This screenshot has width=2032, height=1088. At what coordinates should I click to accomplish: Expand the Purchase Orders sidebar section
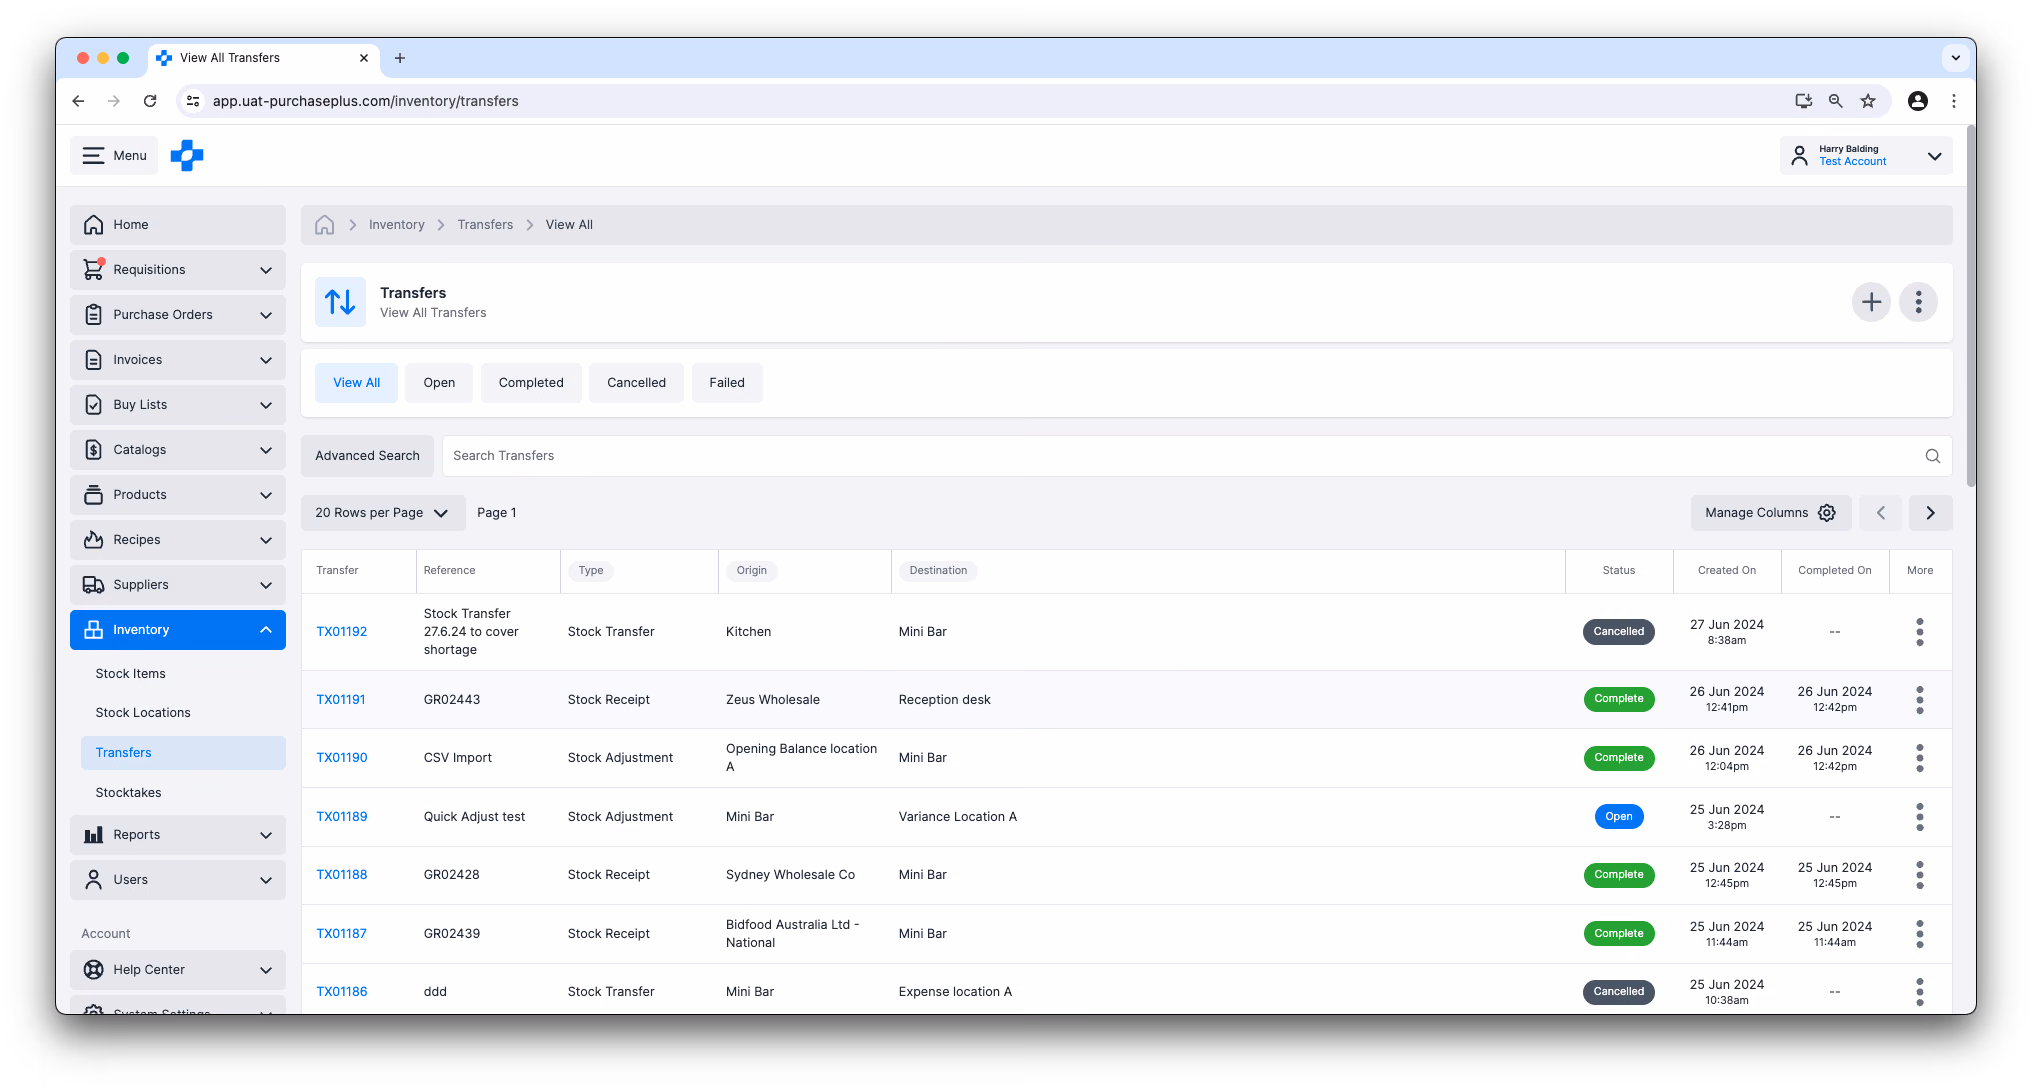point(178,315)
